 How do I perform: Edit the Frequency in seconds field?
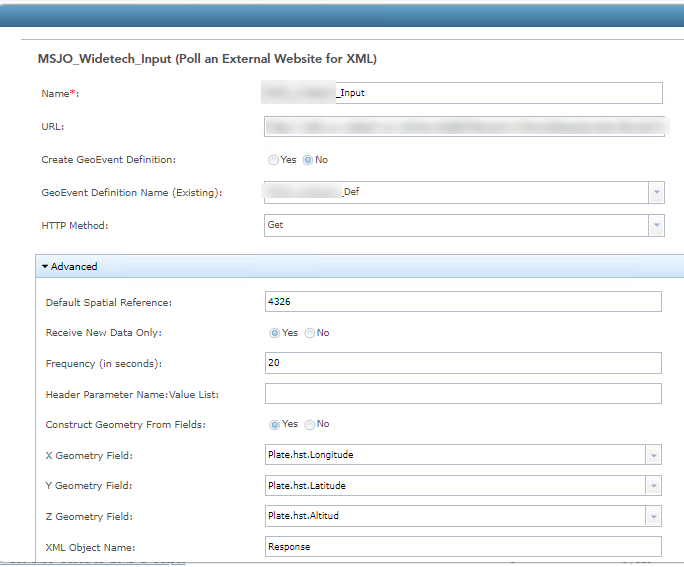pyautogui.click(x=463, y=363)
